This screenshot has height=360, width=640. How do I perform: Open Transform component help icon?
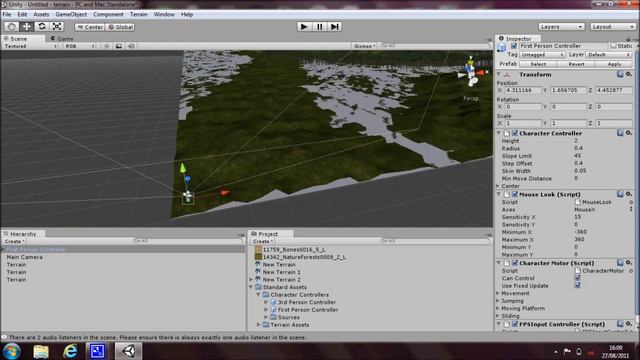click(x=620, y=74)
